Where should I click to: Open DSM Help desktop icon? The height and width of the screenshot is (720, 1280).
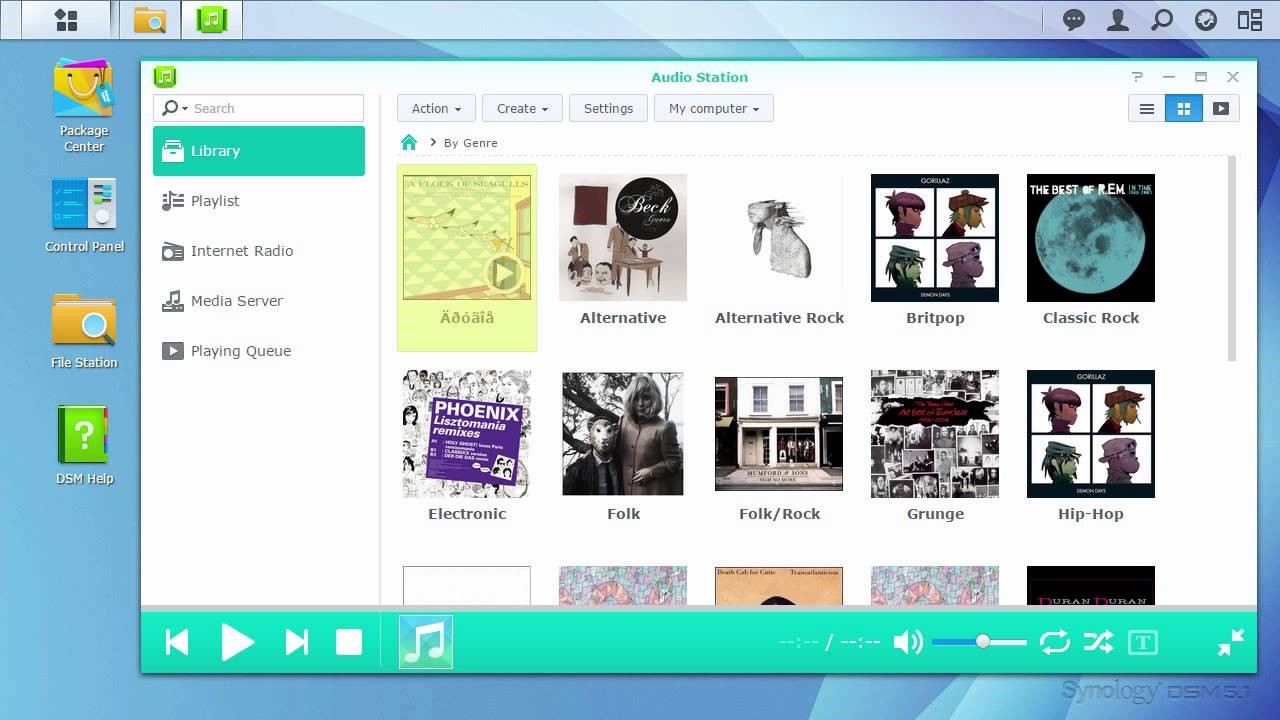coord(84,446)
